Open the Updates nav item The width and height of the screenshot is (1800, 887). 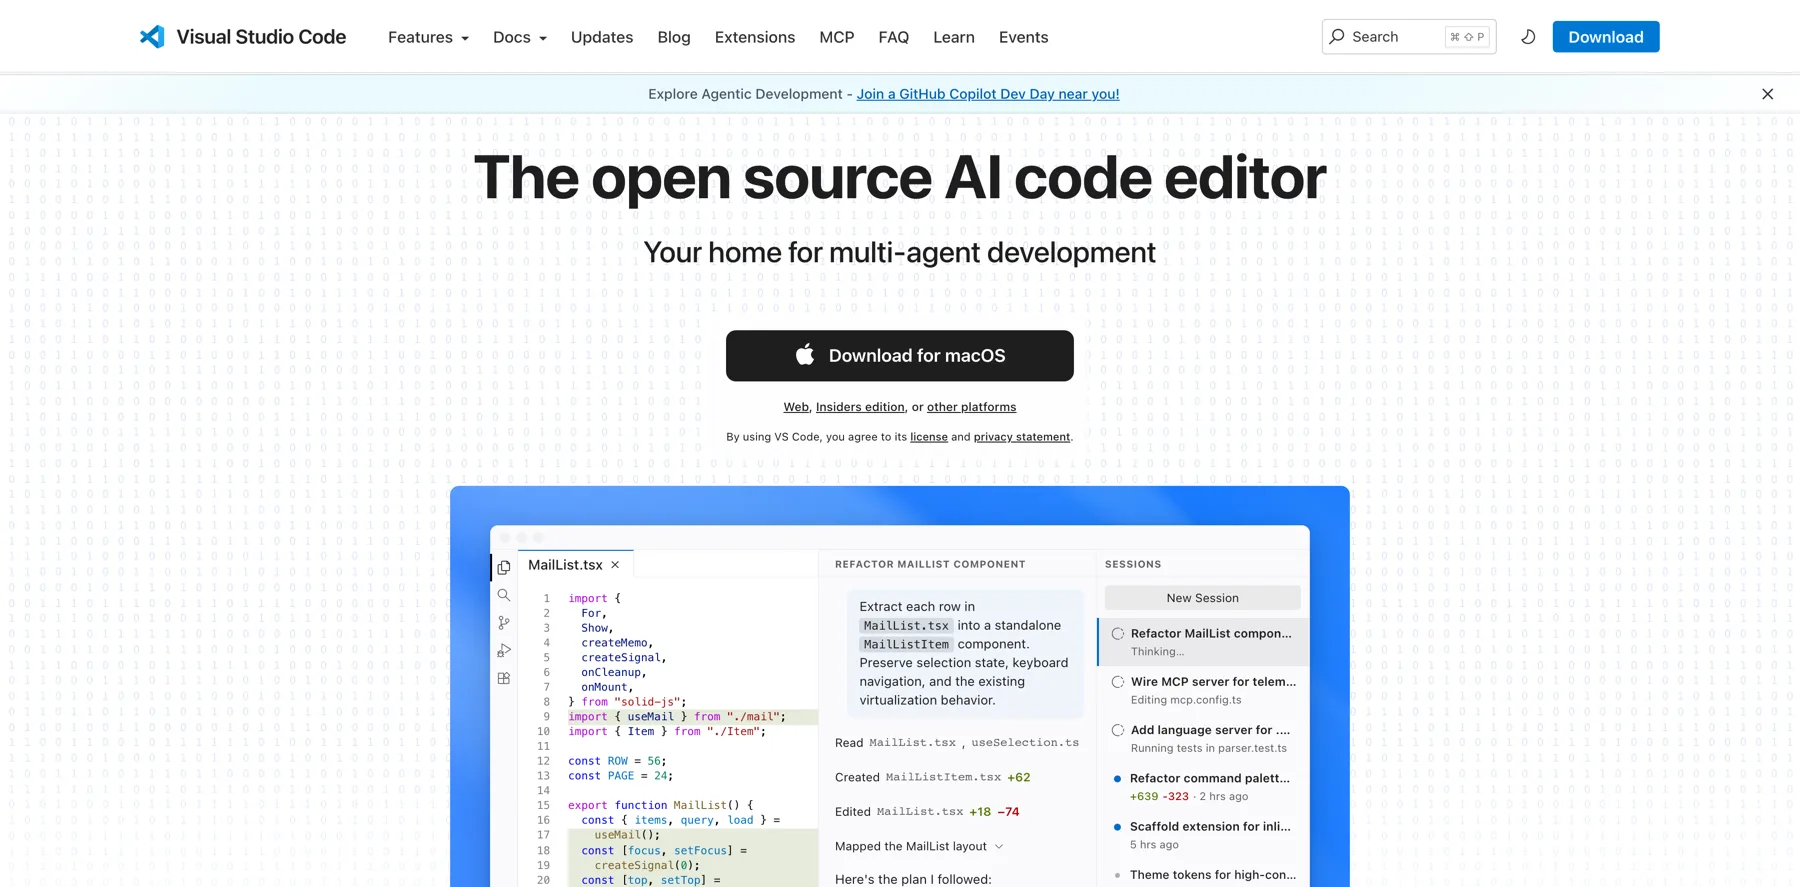pyautogui.click(x=602, y=37)
